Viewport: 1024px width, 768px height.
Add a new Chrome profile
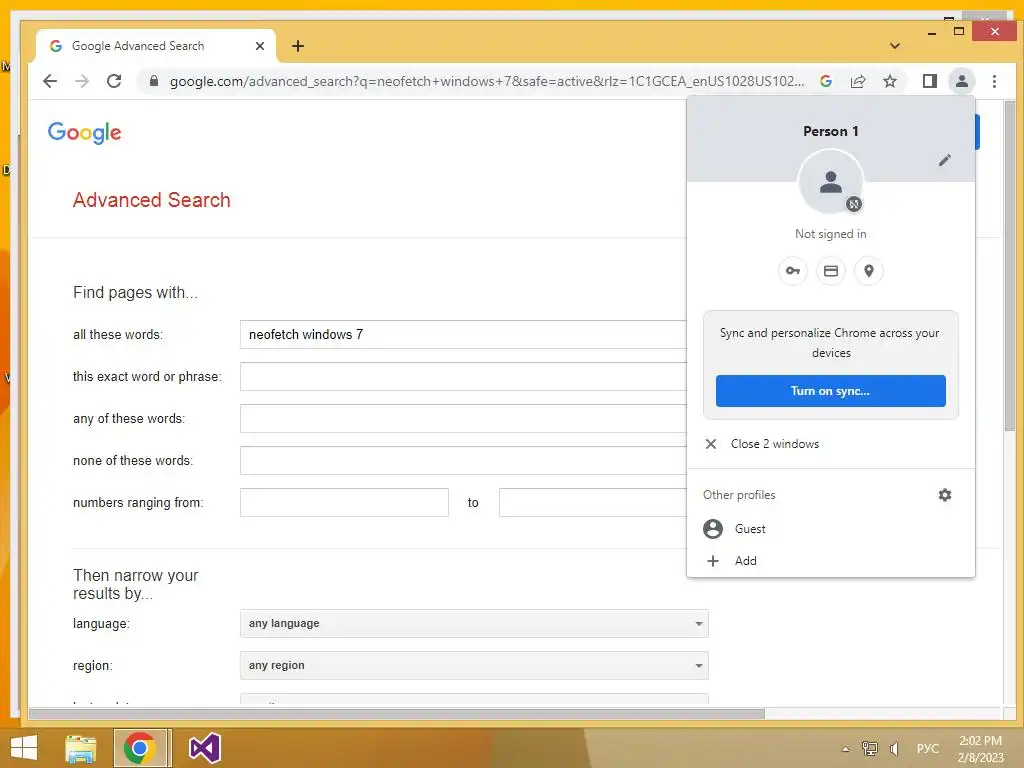pyautogui.click(x=831, y=561)
